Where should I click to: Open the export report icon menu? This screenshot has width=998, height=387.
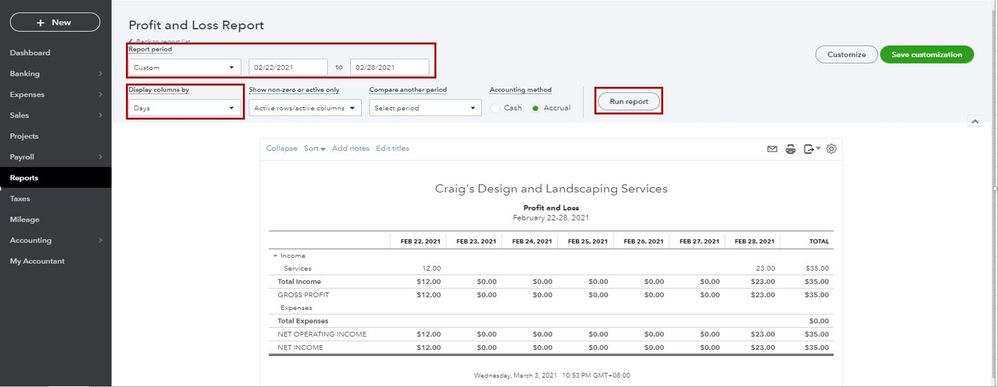point(812,150)
